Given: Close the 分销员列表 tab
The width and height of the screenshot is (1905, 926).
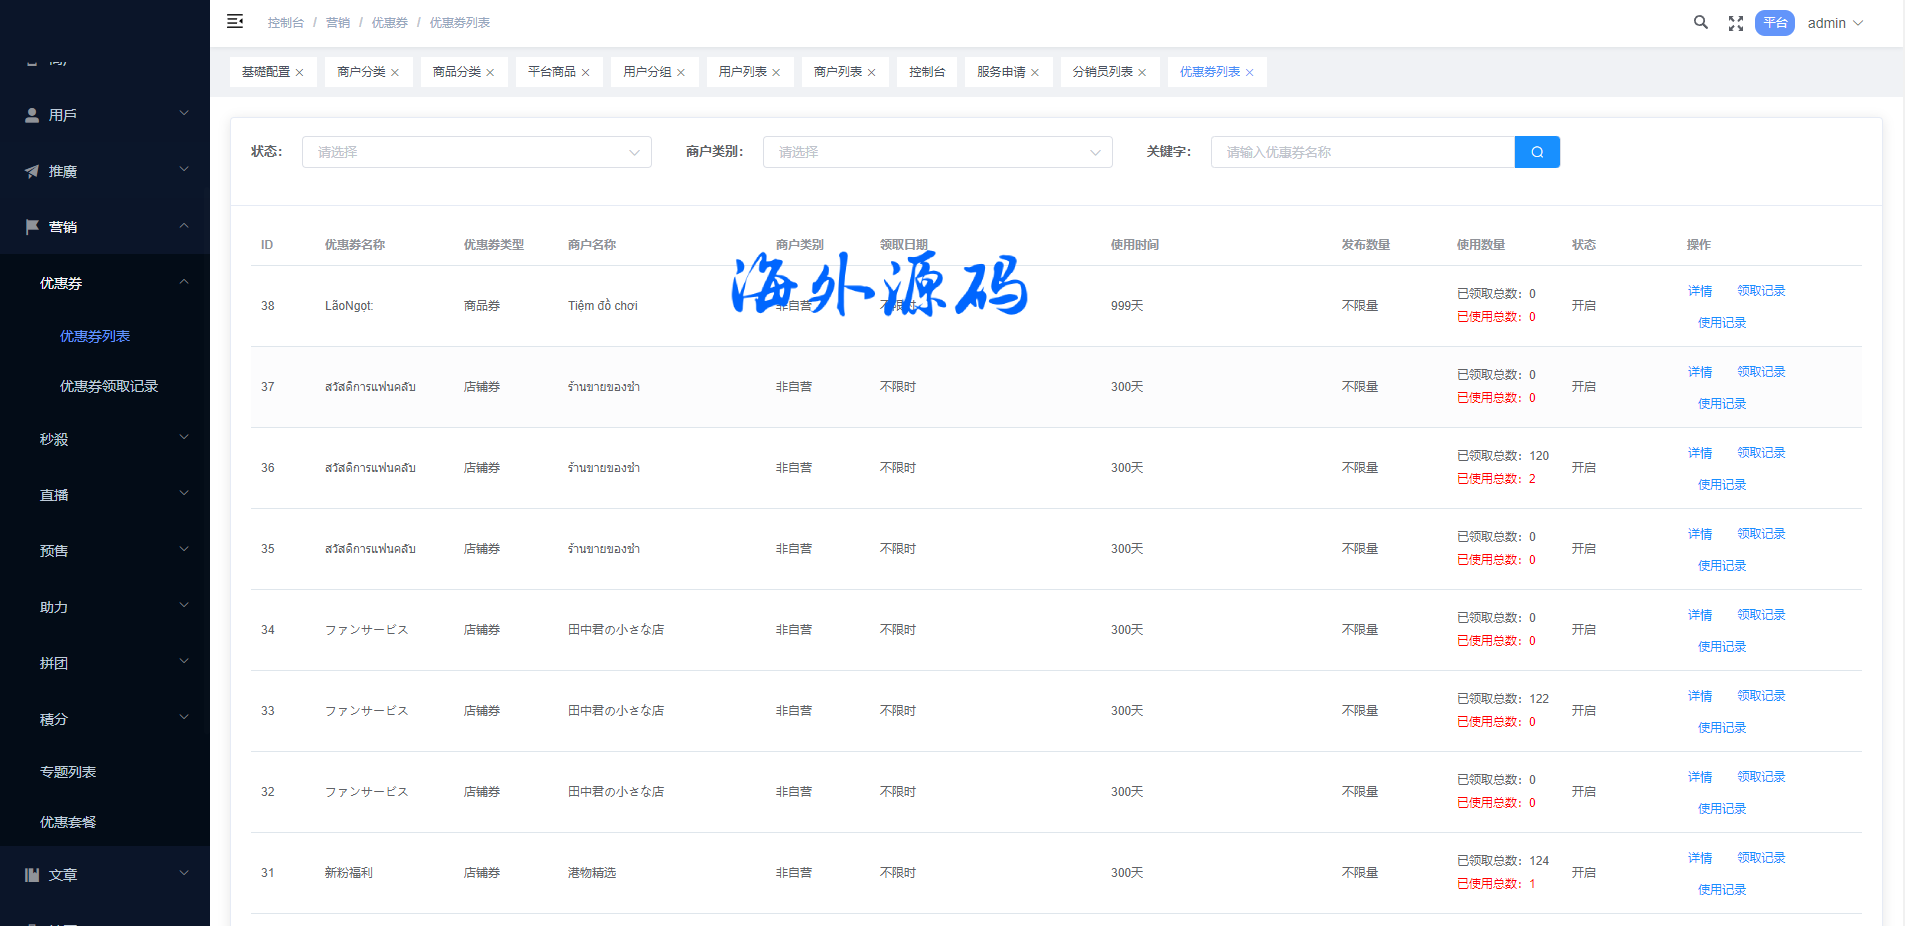Looking at the screenshot, I should [1142, 73].
